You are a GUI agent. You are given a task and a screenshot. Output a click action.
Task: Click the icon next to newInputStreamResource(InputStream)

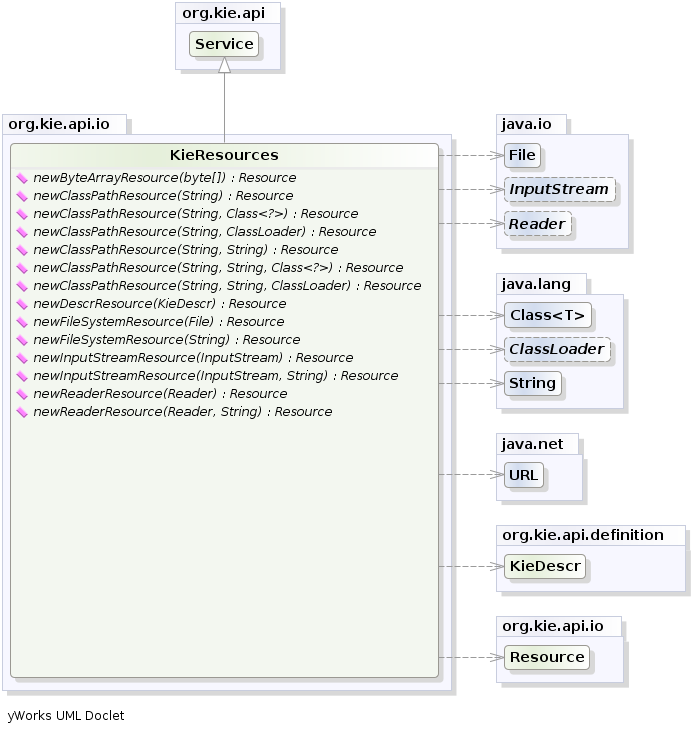[x=22, y=358]
